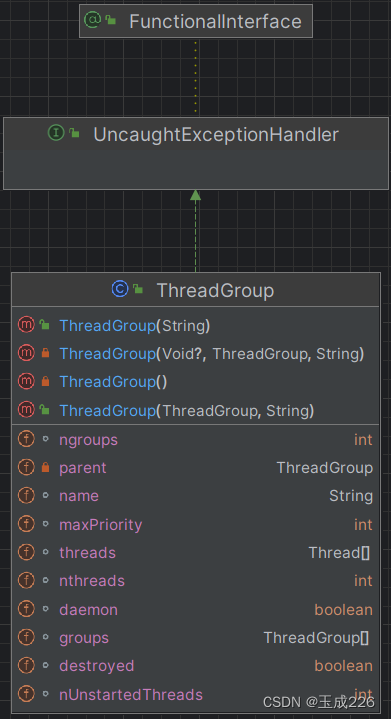Click method icon of ThreadGroup()
391x719 pixels.
click(26, 382)
